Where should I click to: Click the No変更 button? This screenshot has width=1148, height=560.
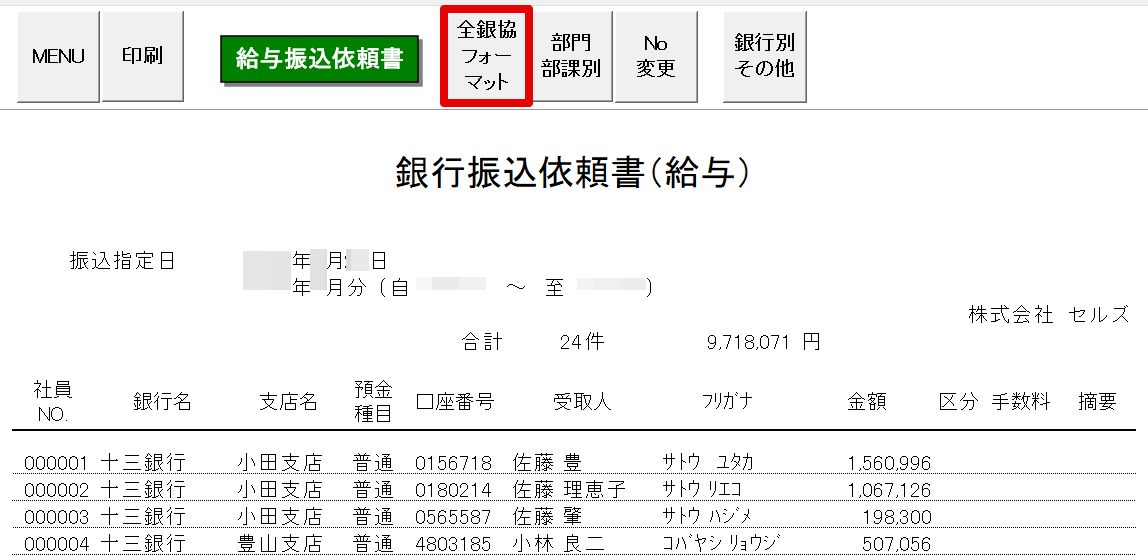[655, 56]
